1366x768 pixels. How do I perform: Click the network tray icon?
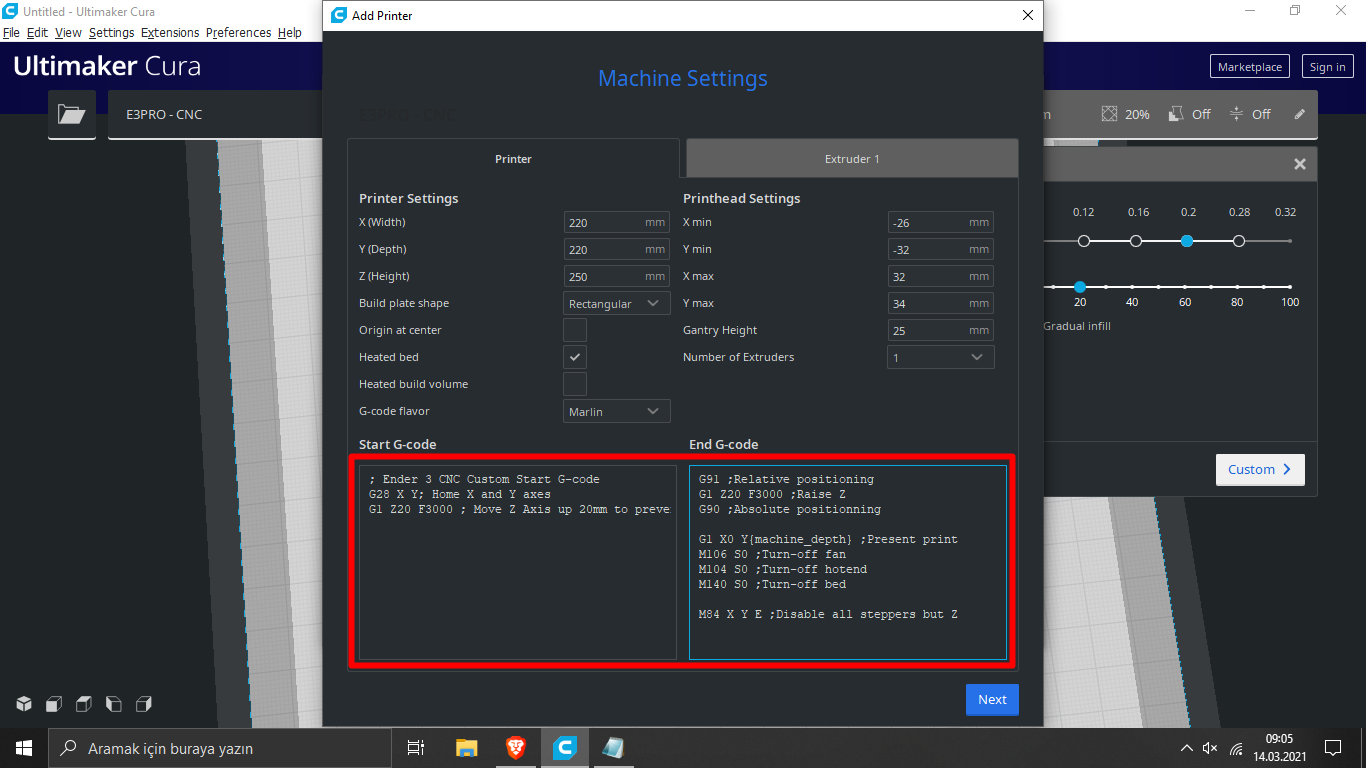click(x=1236, y=748)
